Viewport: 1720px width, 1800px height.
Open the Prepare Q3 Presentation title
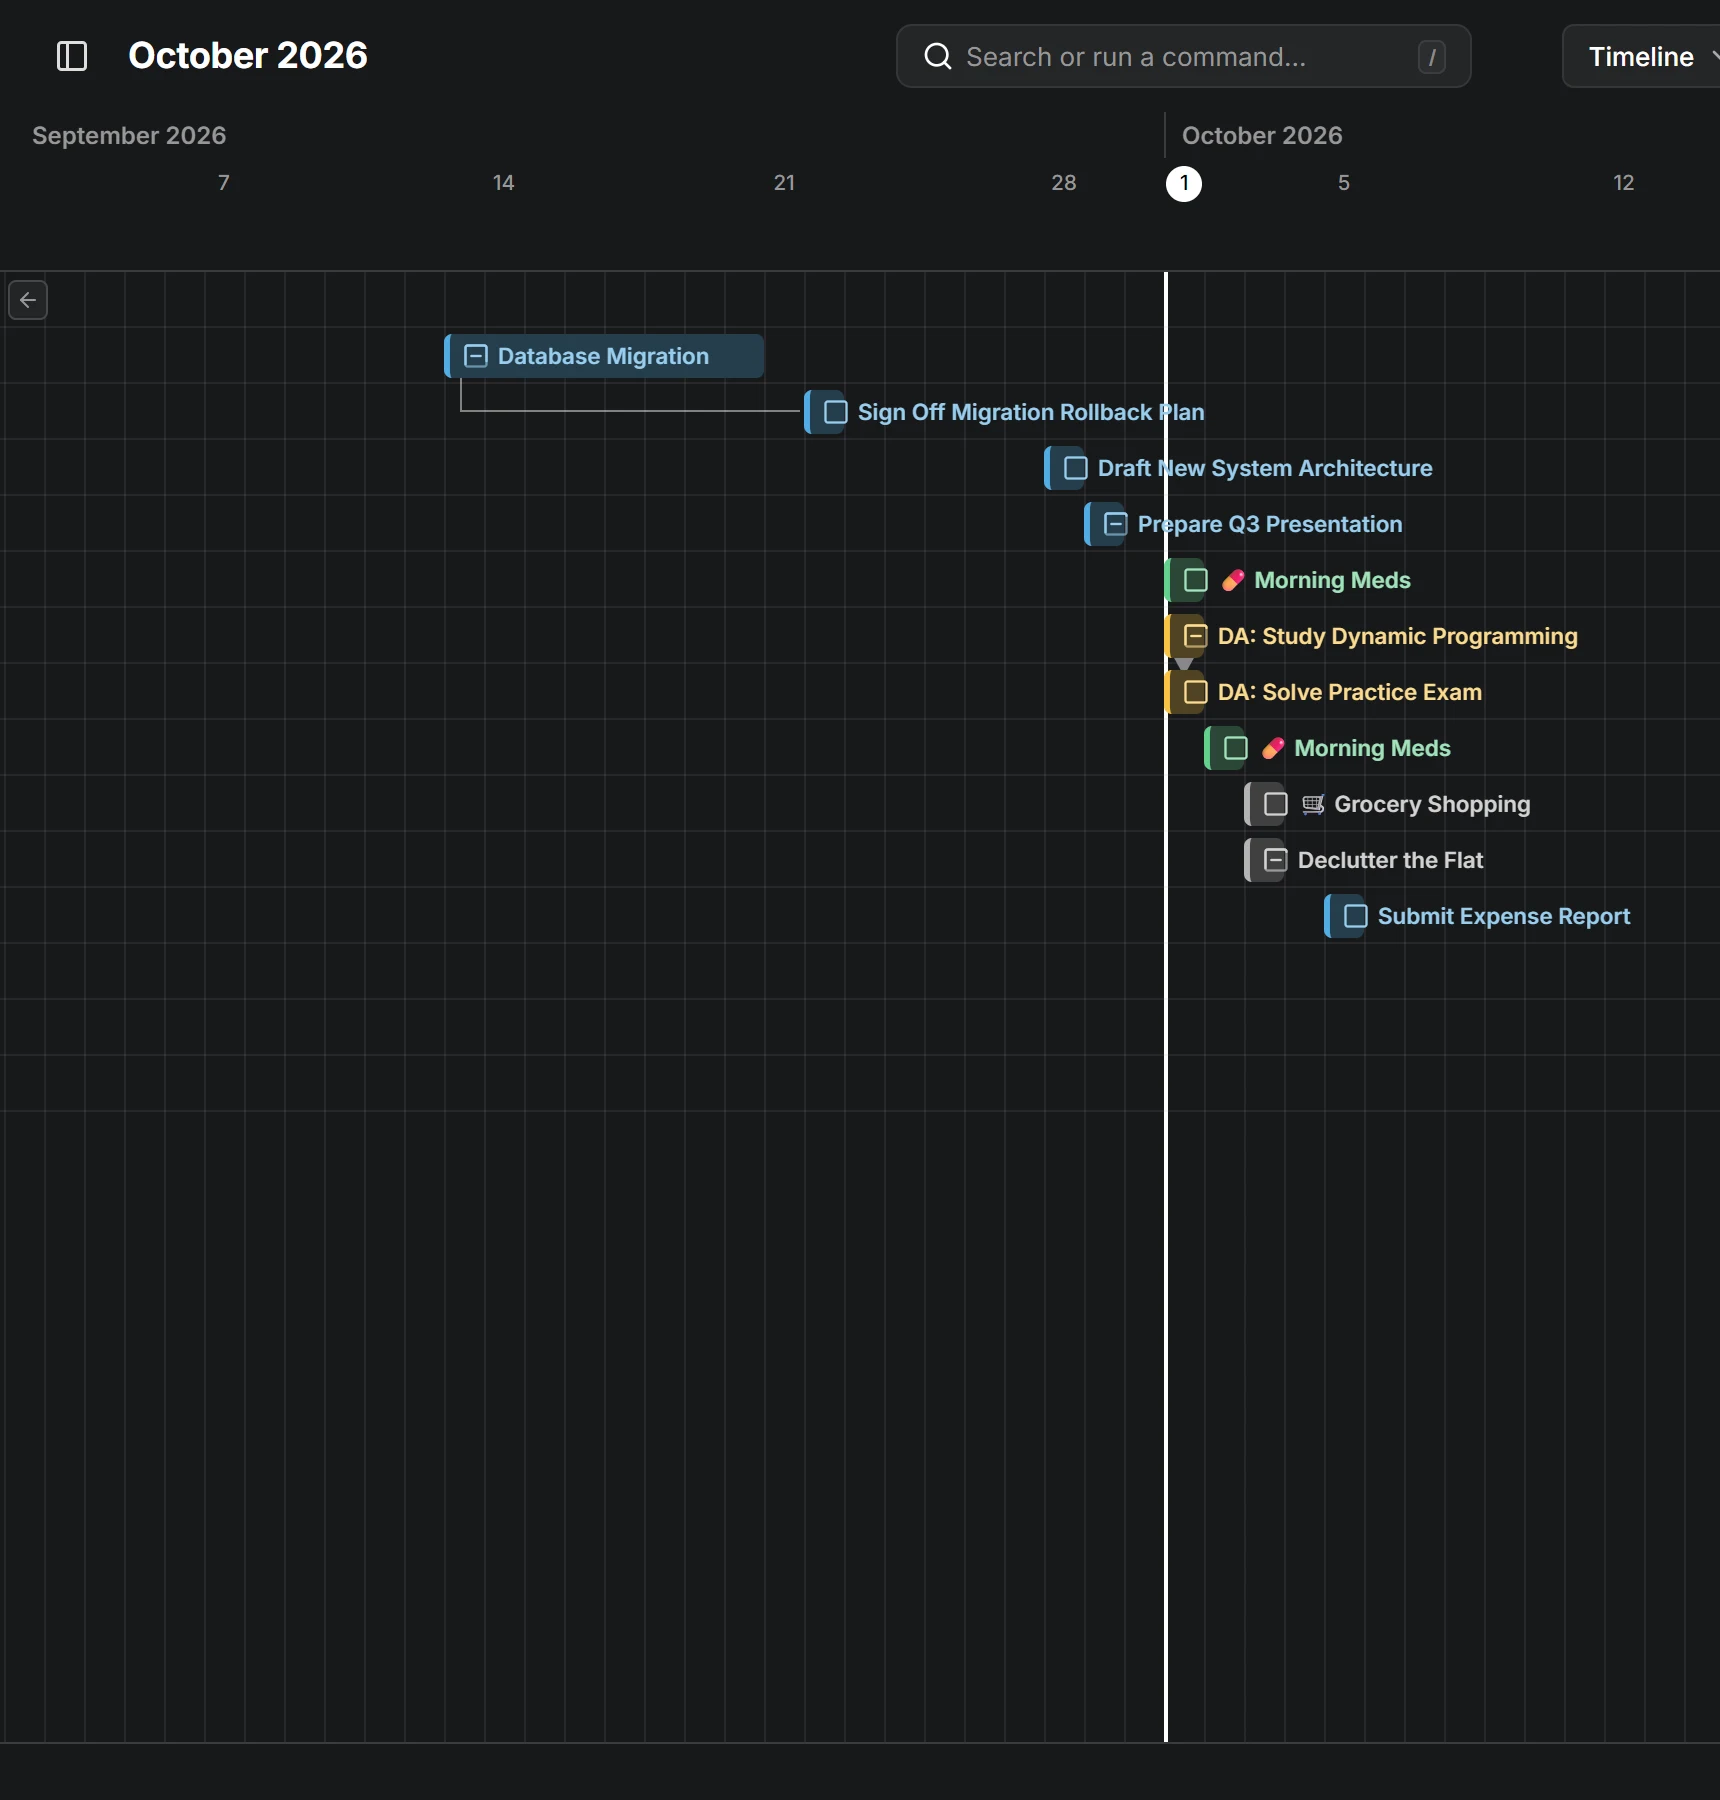tap(1270, 524)
